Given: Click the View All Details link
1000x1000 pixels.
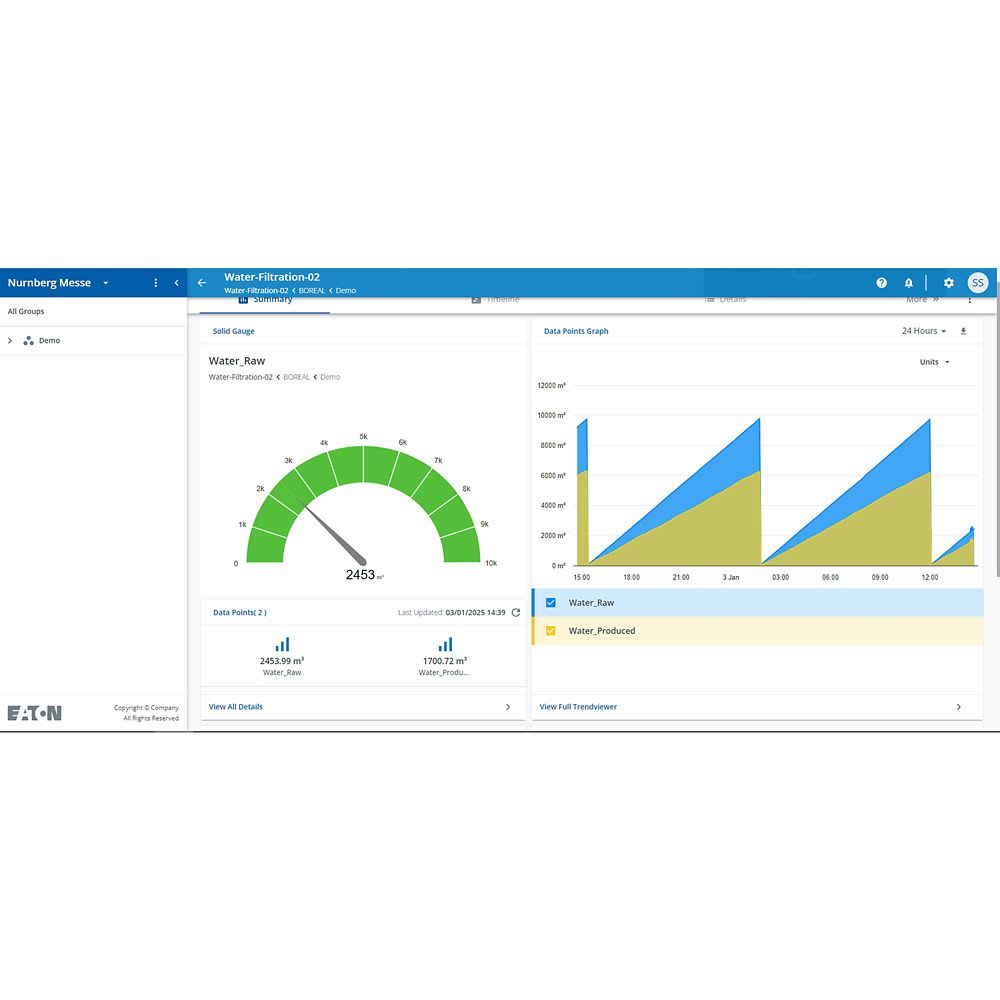Looking at the screenshot, I should [236, 707].
